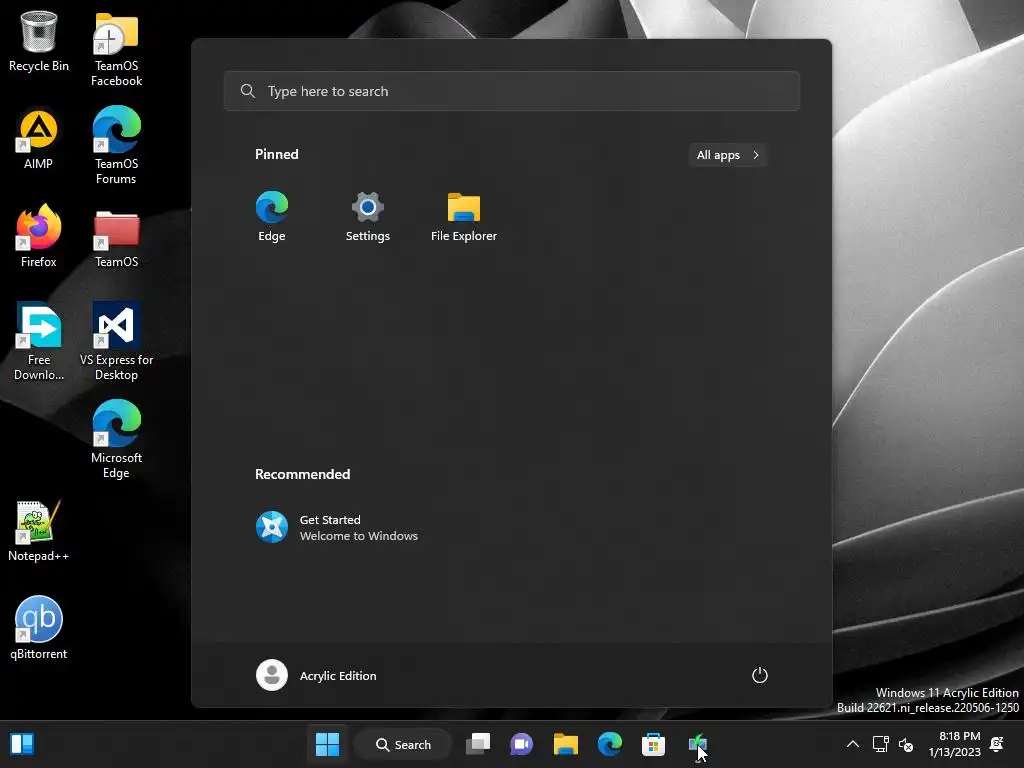Select the TeamOS Facebook desktop shortcut
1024x768 pixels.
[x=116, y=50]
